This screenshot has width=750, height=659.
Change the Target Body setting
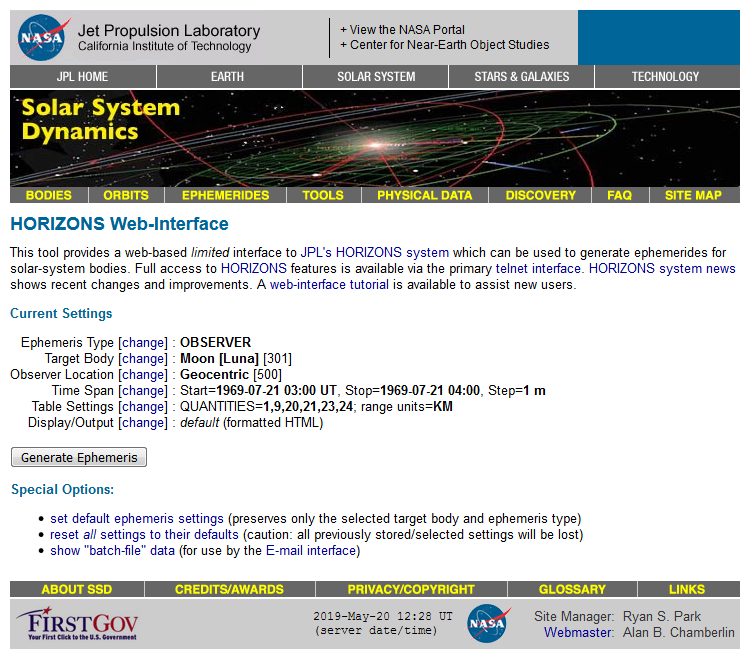(x=143, y=358)
